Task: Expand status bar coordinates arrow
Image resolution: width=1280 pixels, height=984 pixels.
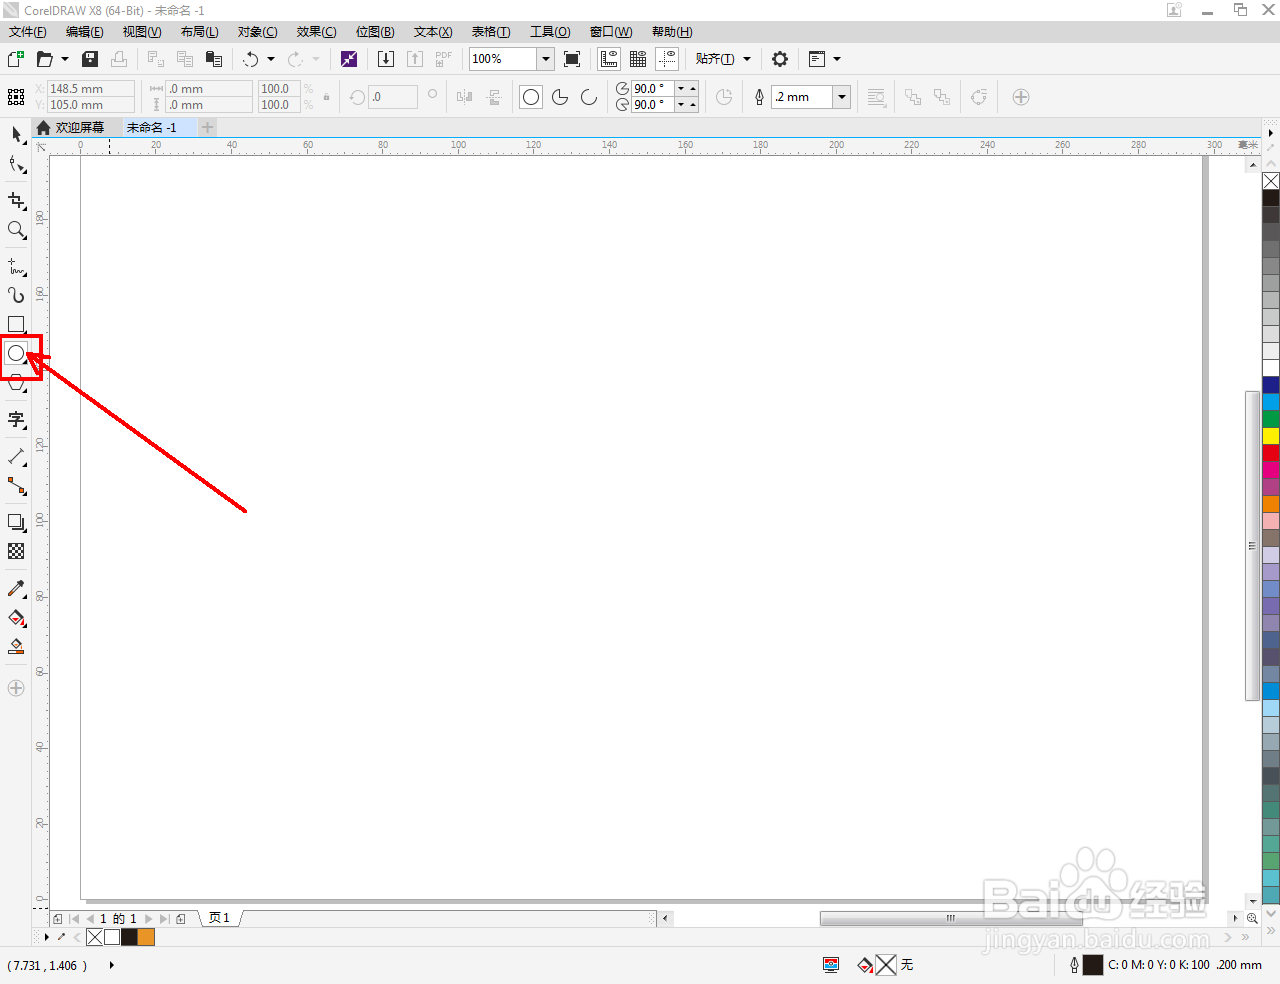Action: point(111,965)
